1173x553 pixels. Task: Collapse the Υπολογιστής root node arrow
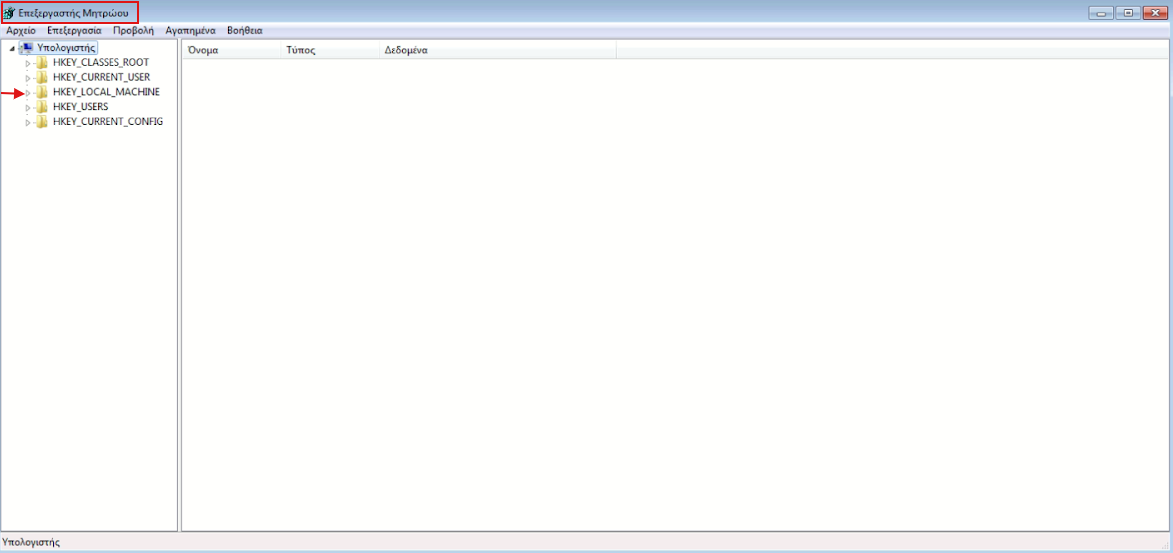click(x=12, y=48)
